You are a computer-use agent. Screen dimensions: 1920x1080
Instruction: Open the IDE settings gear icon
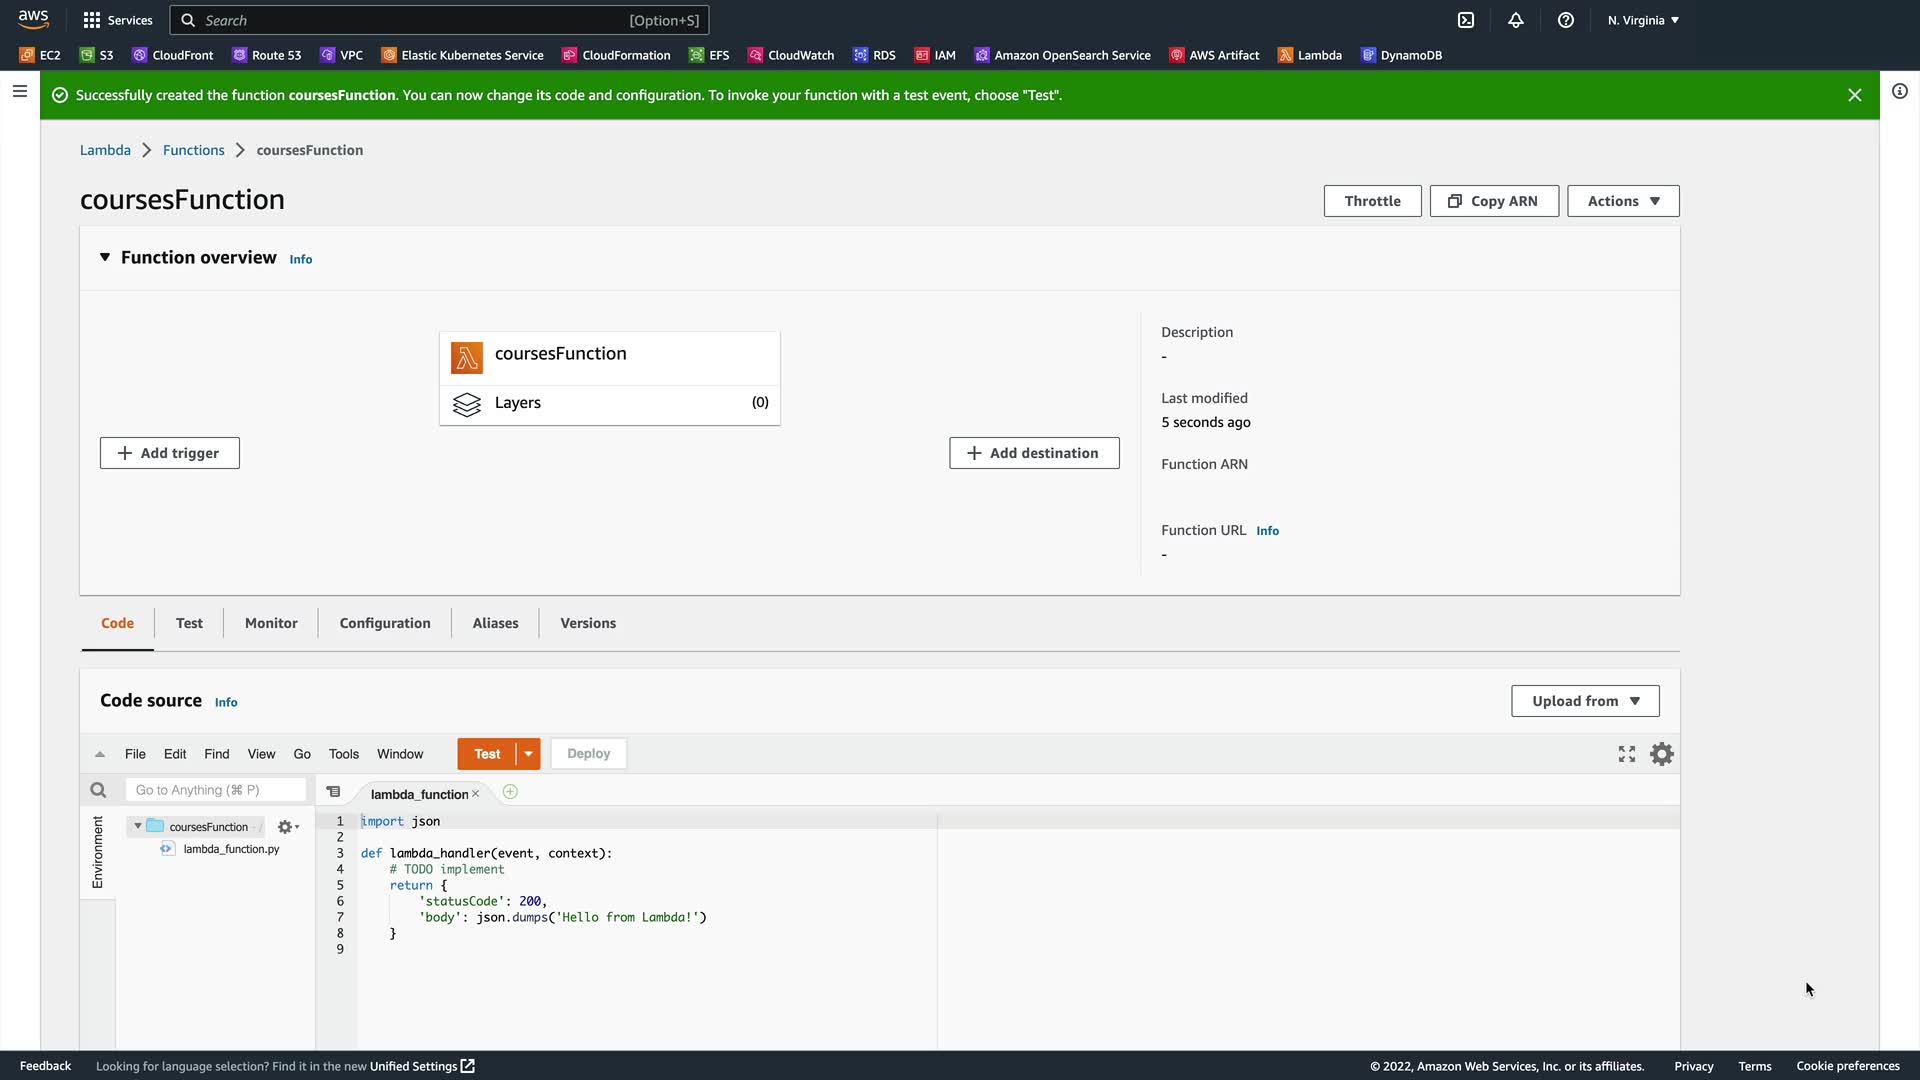[1661, 754]
